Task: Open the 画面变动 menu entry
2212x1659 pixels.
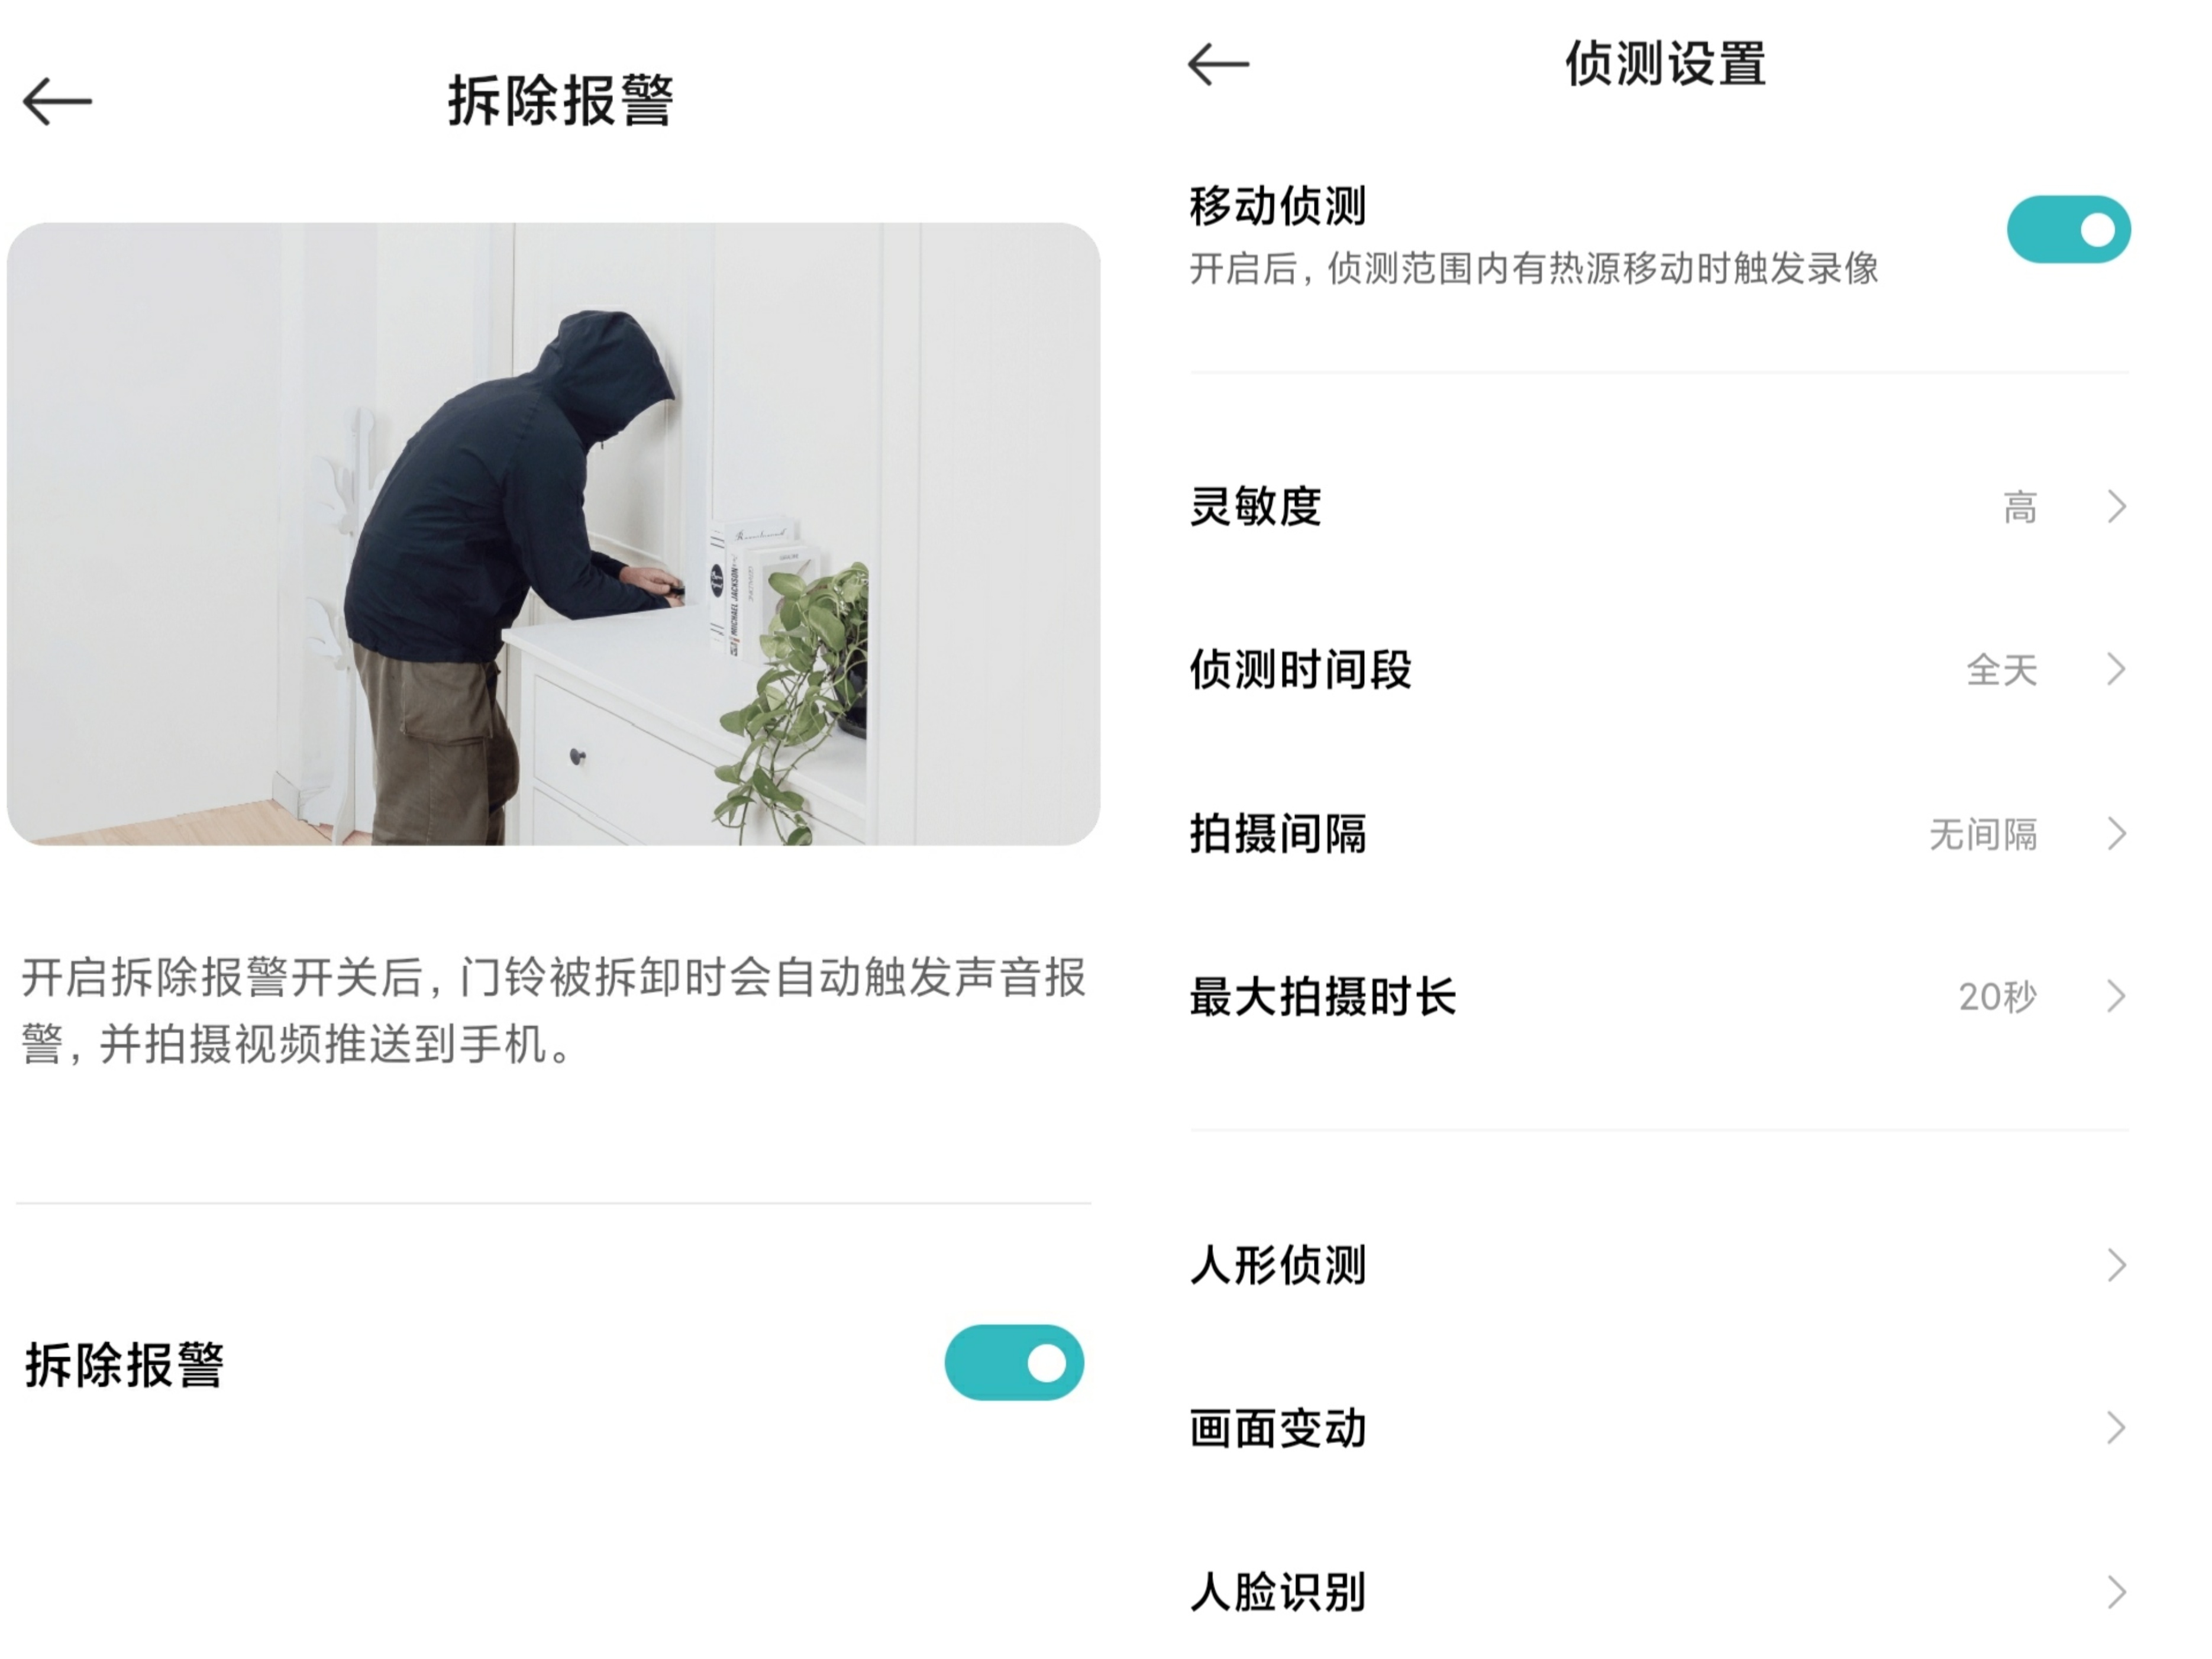Action: (x=1659, y=1428)
